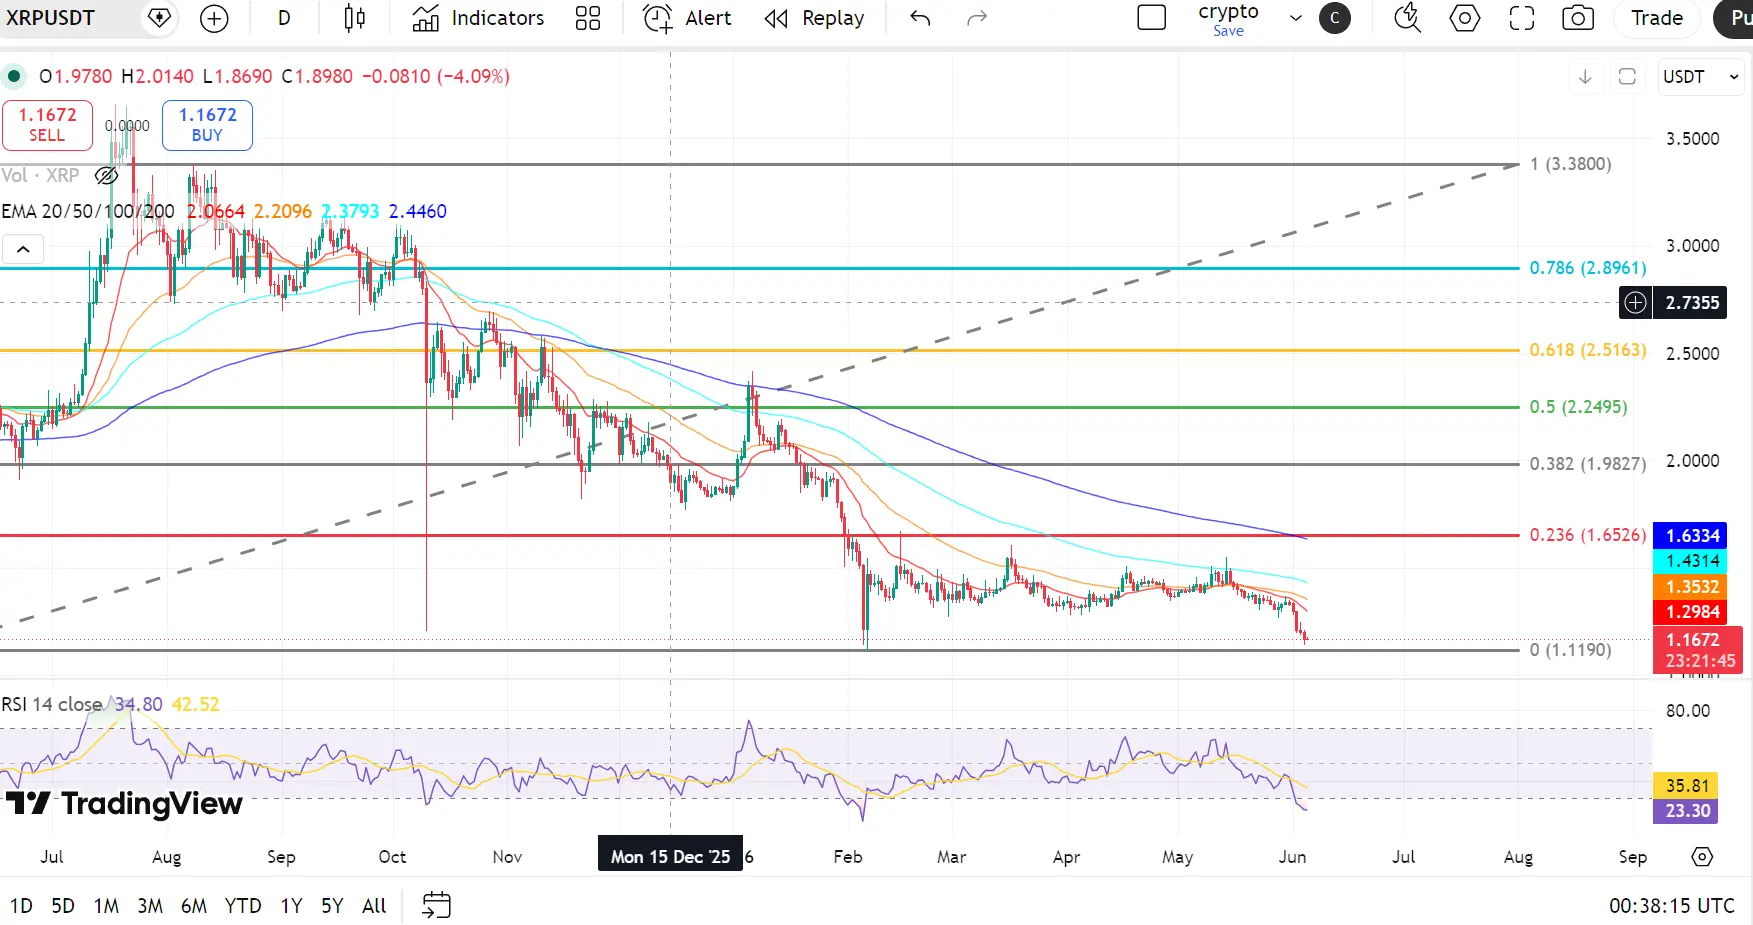1753x925 pixels.
Task: Click the 1.2984 EMA20 price label
Action: 1690,612
